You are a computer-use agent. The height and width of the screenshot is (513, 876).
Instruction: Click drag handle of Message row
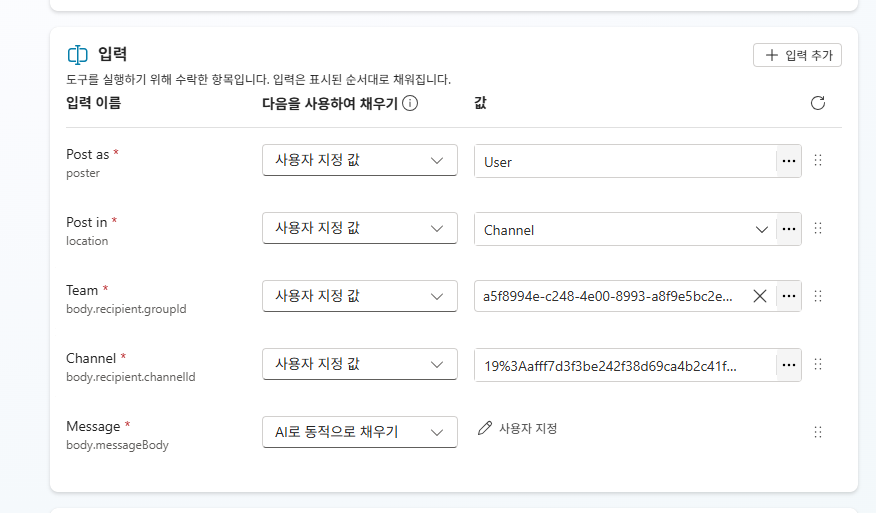pyautogui.click(x=818, y=432)
